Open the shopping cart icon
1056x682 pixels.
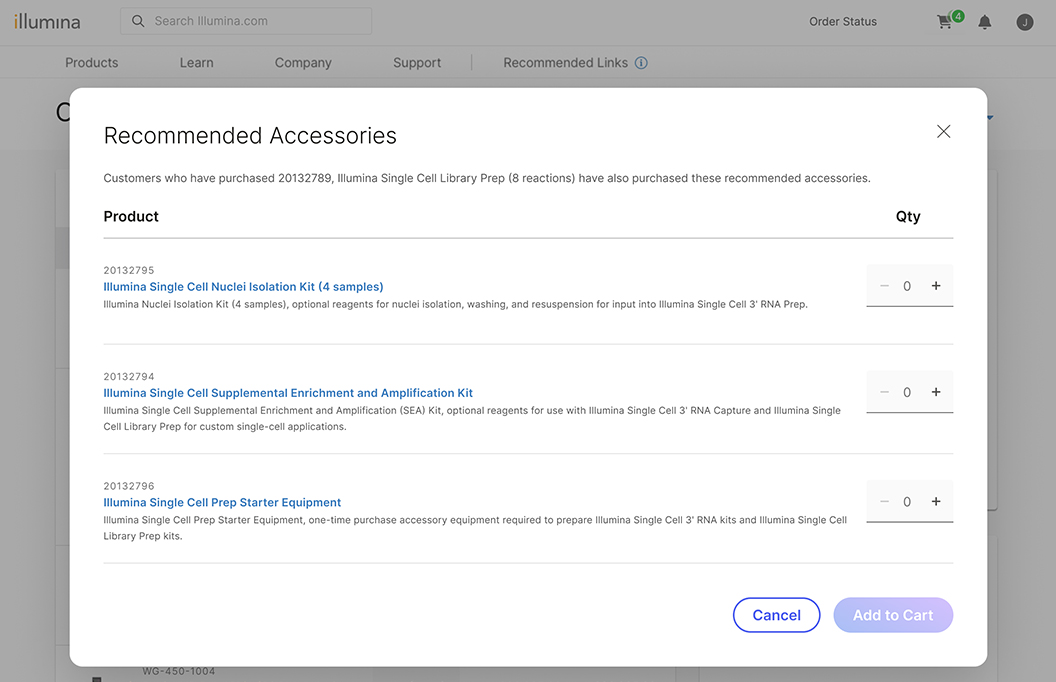(x=945, y=22)
